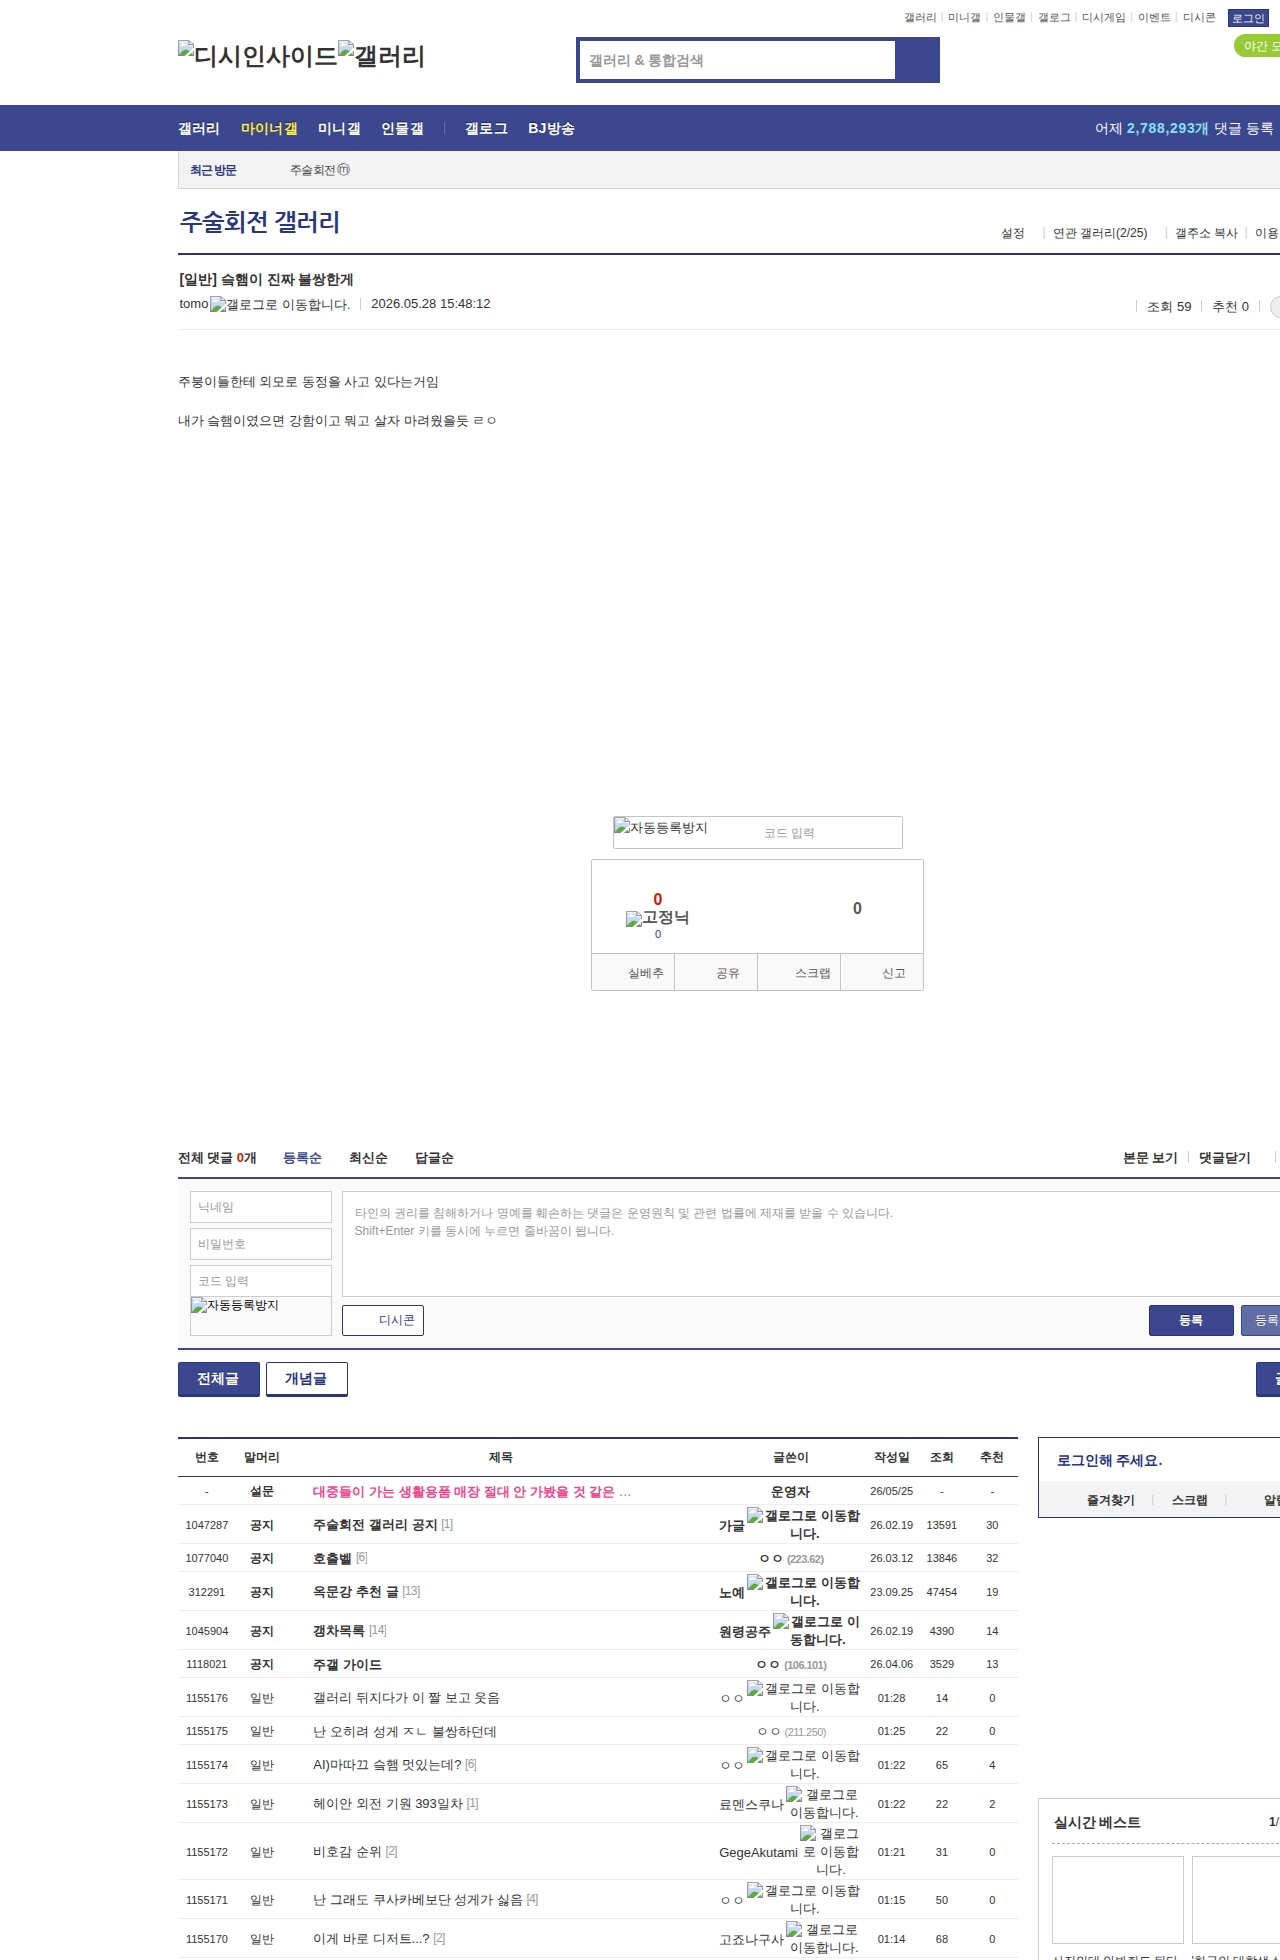Open 미니갤 in main navigation
This screenshot has width=1280, height=1960.
(x=339, y=129)
